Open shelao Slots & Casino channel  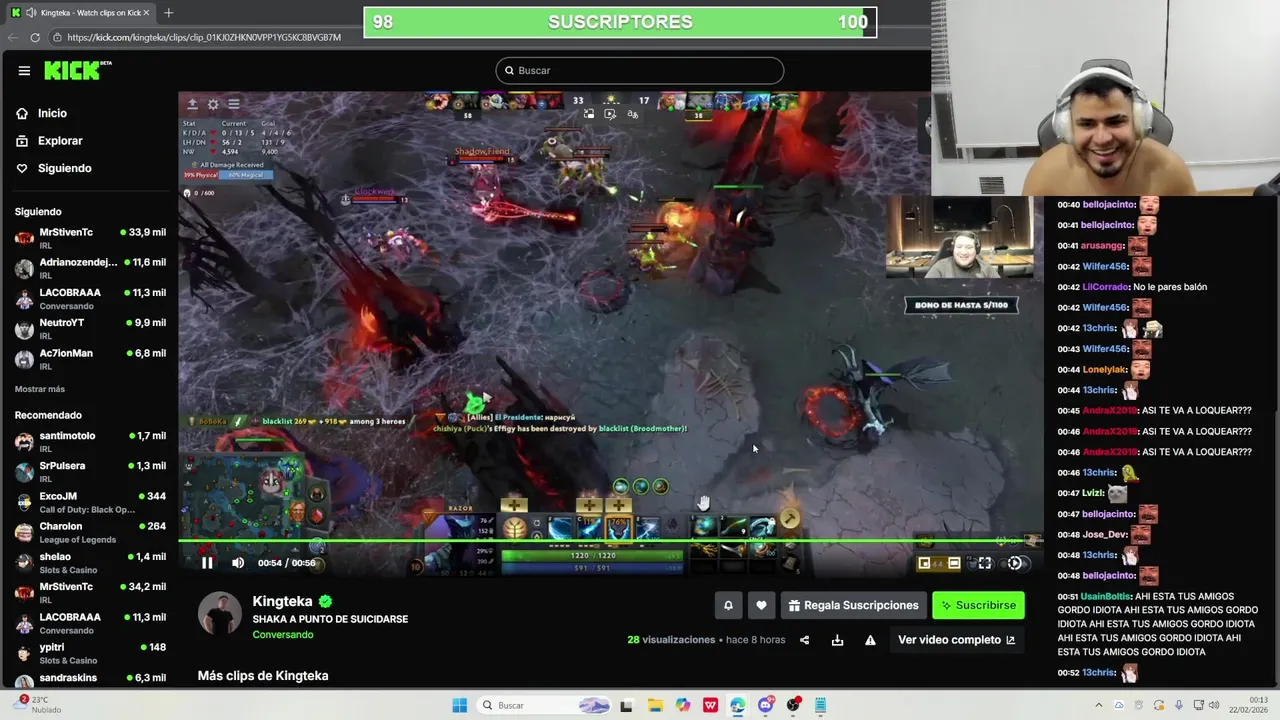tap(90, 562)
